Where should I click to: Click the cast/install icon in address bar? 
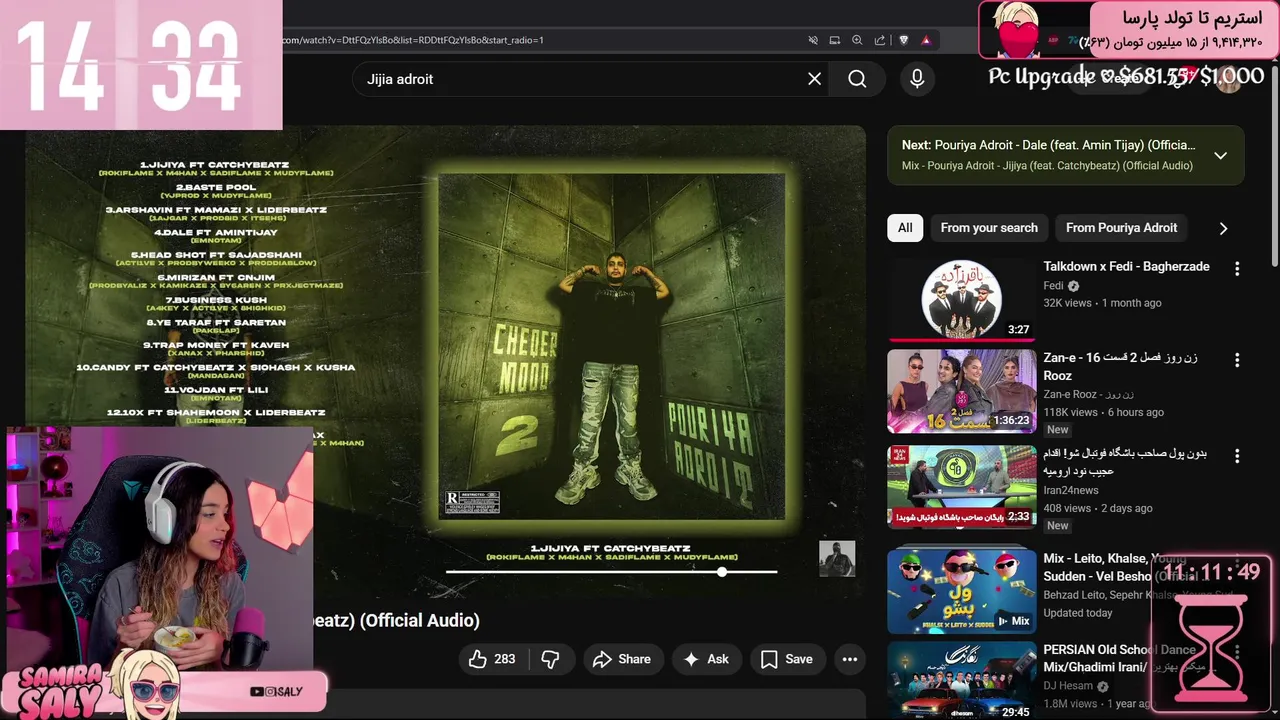click(x=835, y=40)
